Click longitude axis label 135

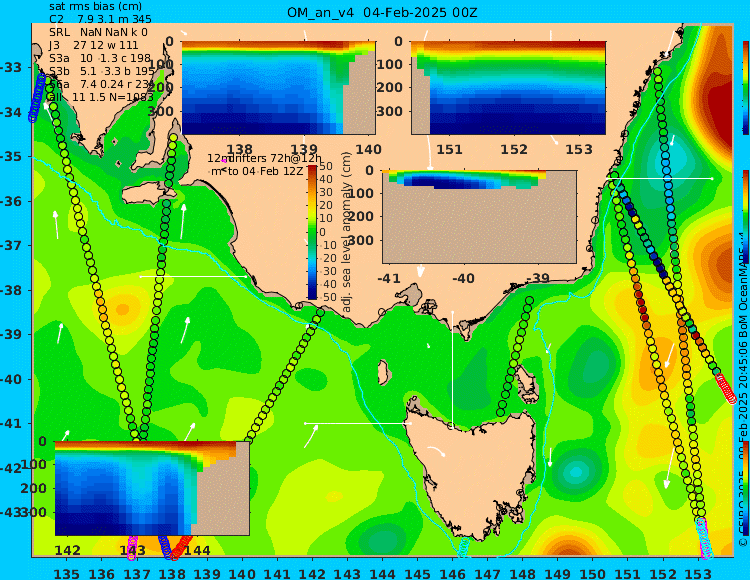click(x=66, y=573)
